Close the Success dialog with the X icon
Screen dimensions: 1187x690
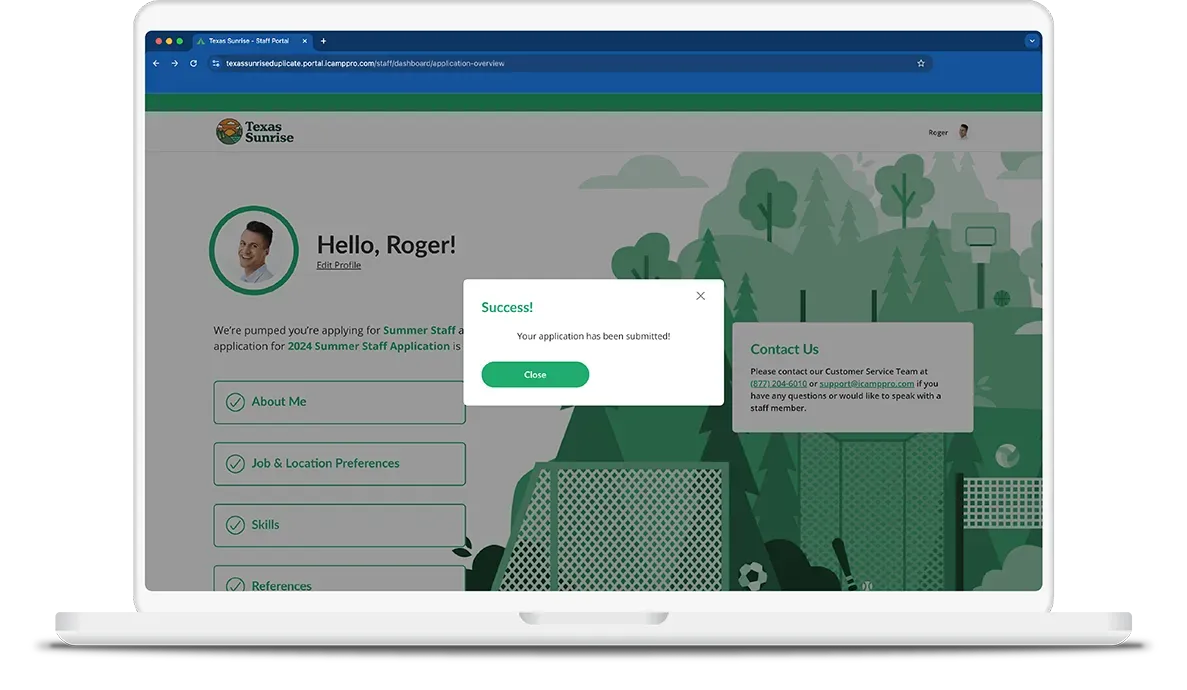coord(700,296)
